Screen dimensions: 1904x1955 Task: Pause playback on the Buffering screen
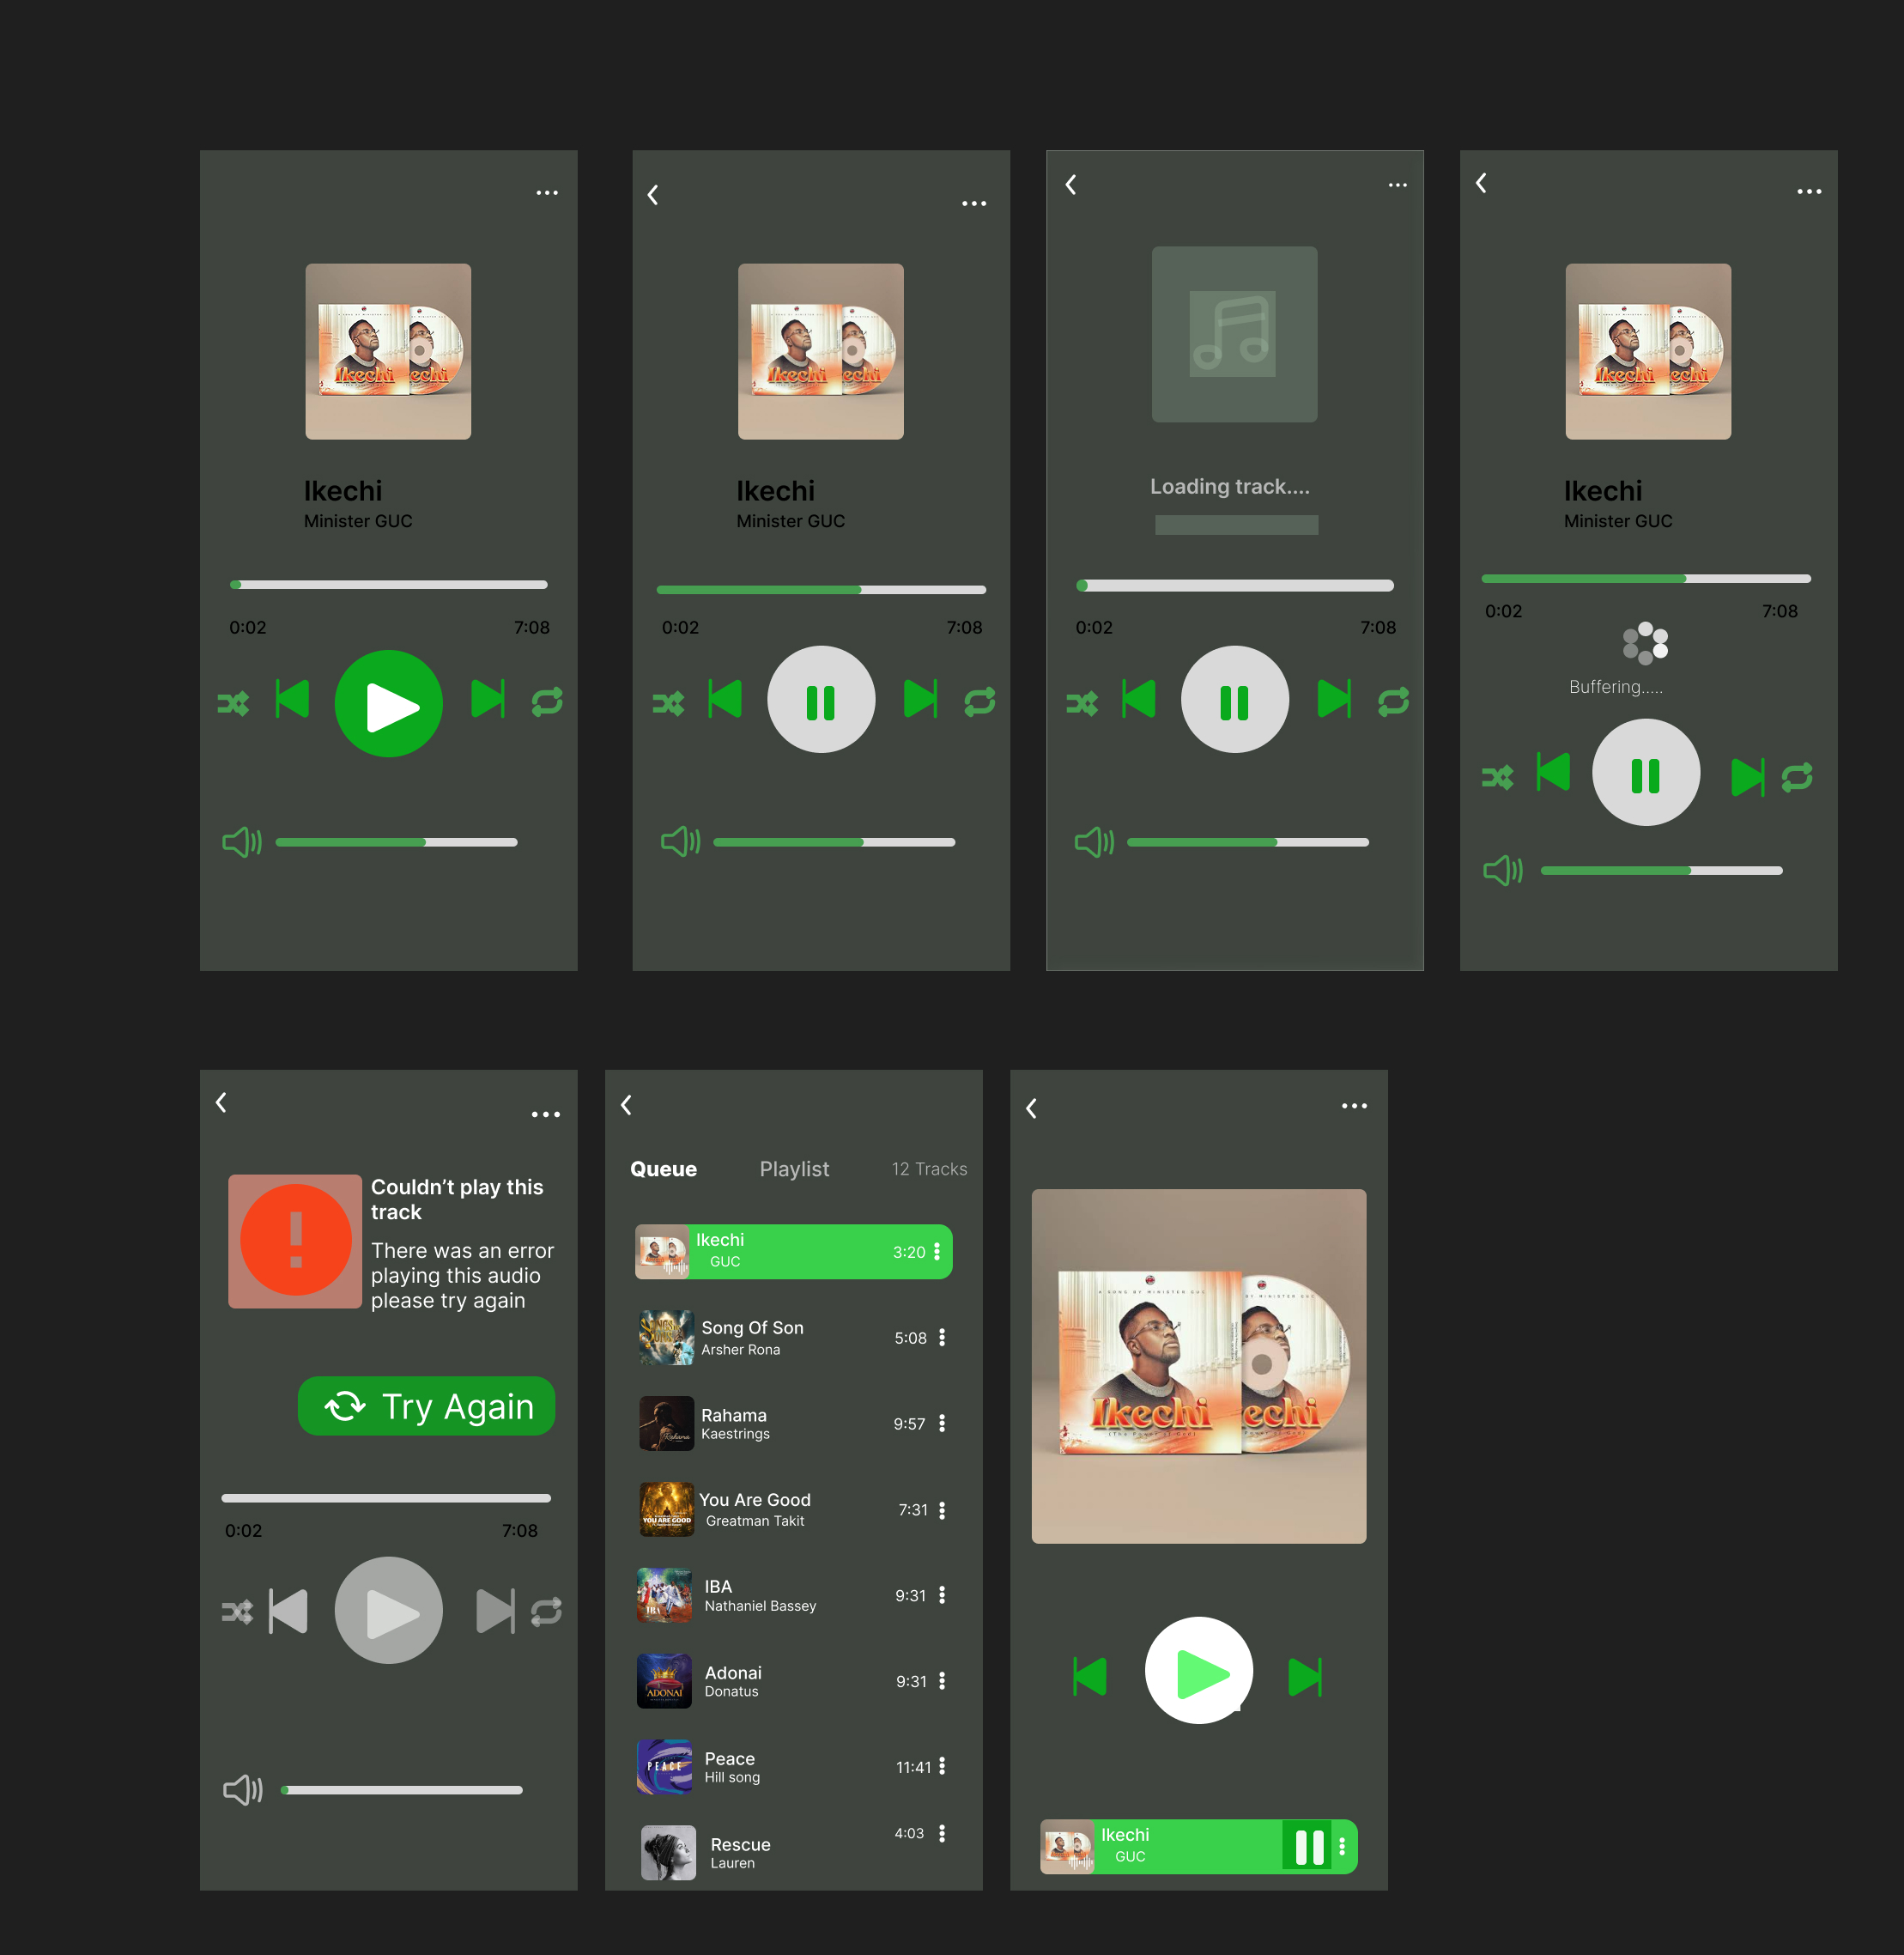1646,772
